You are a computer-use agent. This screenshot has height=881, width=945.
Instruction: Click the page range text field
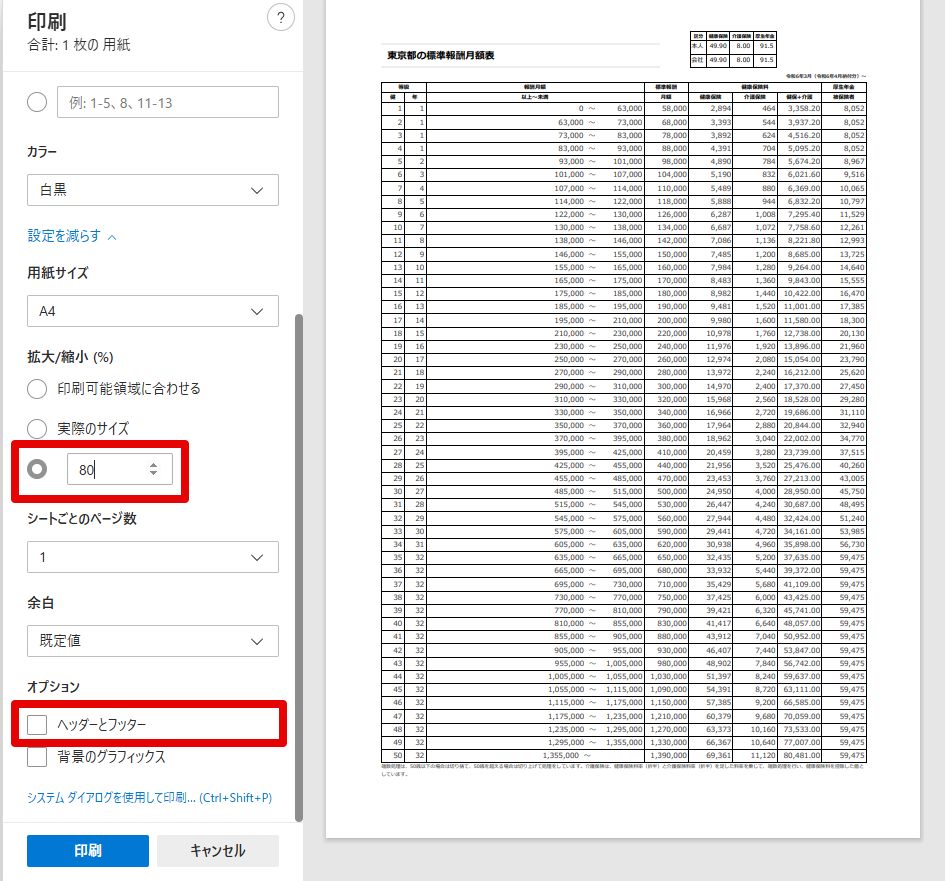(x=168, y=102)
